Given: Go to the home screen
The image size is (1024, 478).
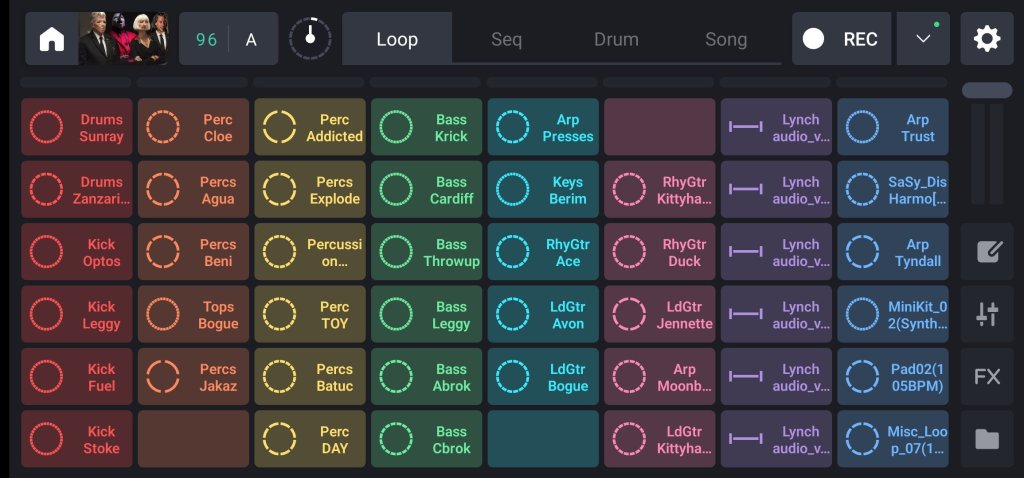Looking at the screenshot, I should 51,39.
